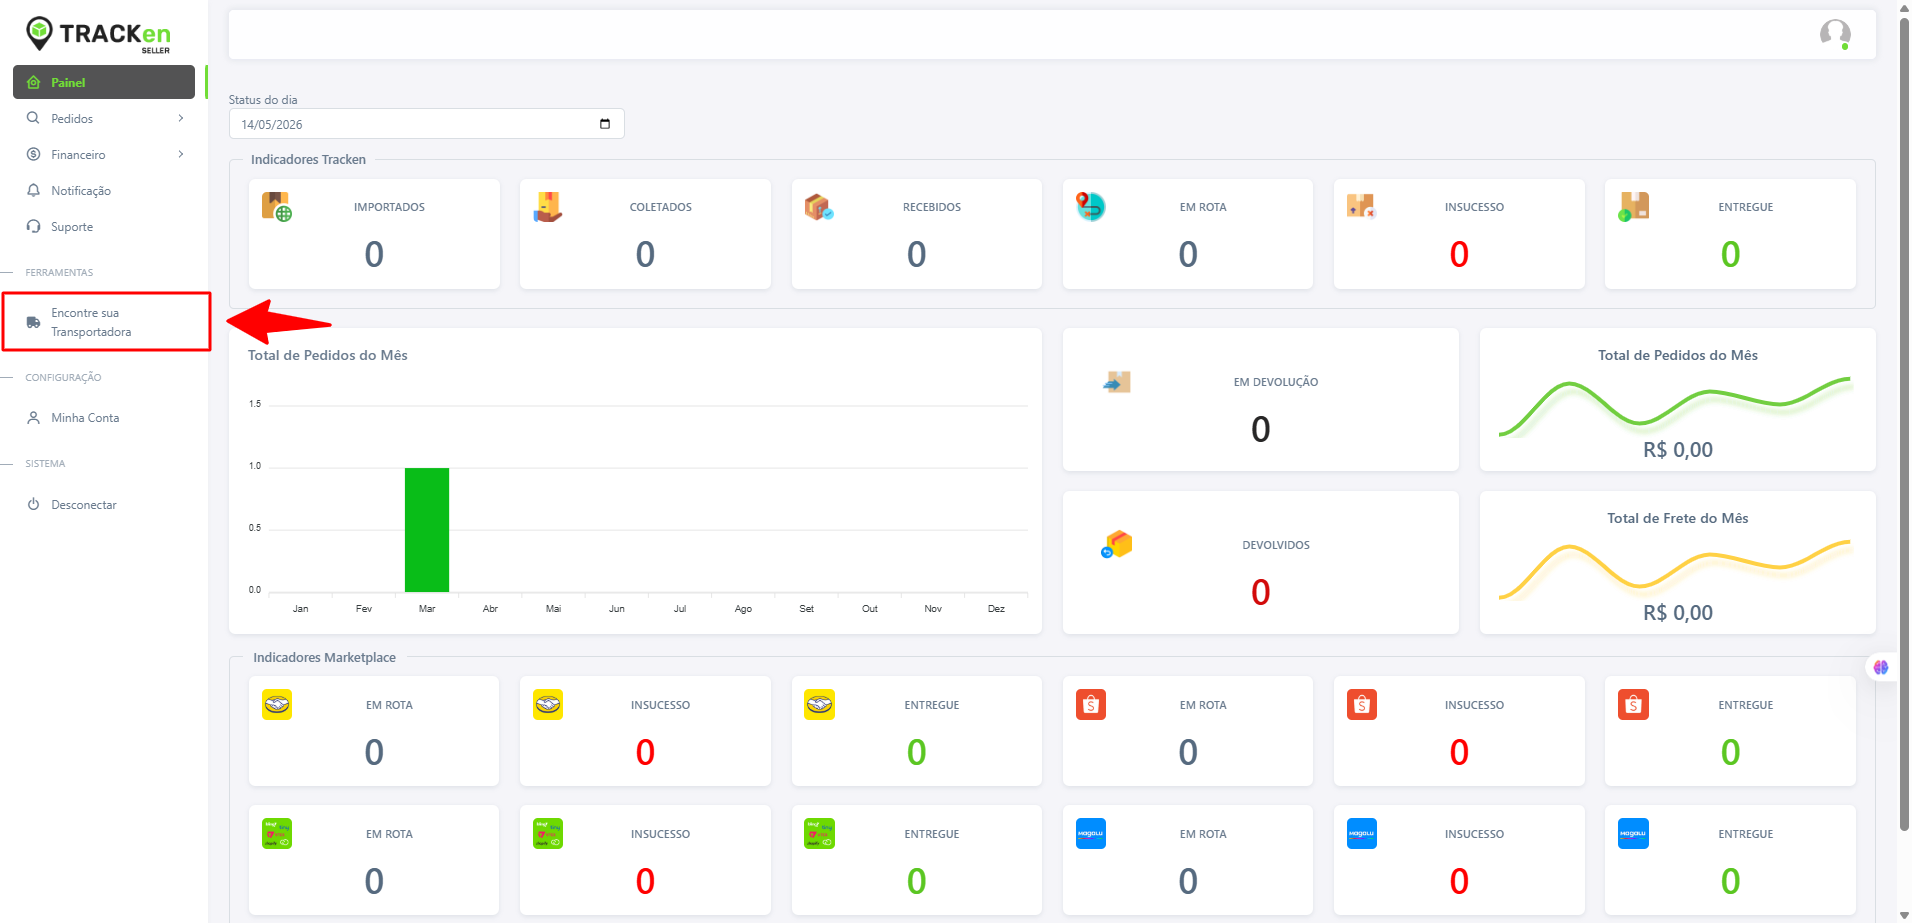Click the green Mar bar in chart
The height and width of the screenshot is (923, 1912).
click(427, 530)
